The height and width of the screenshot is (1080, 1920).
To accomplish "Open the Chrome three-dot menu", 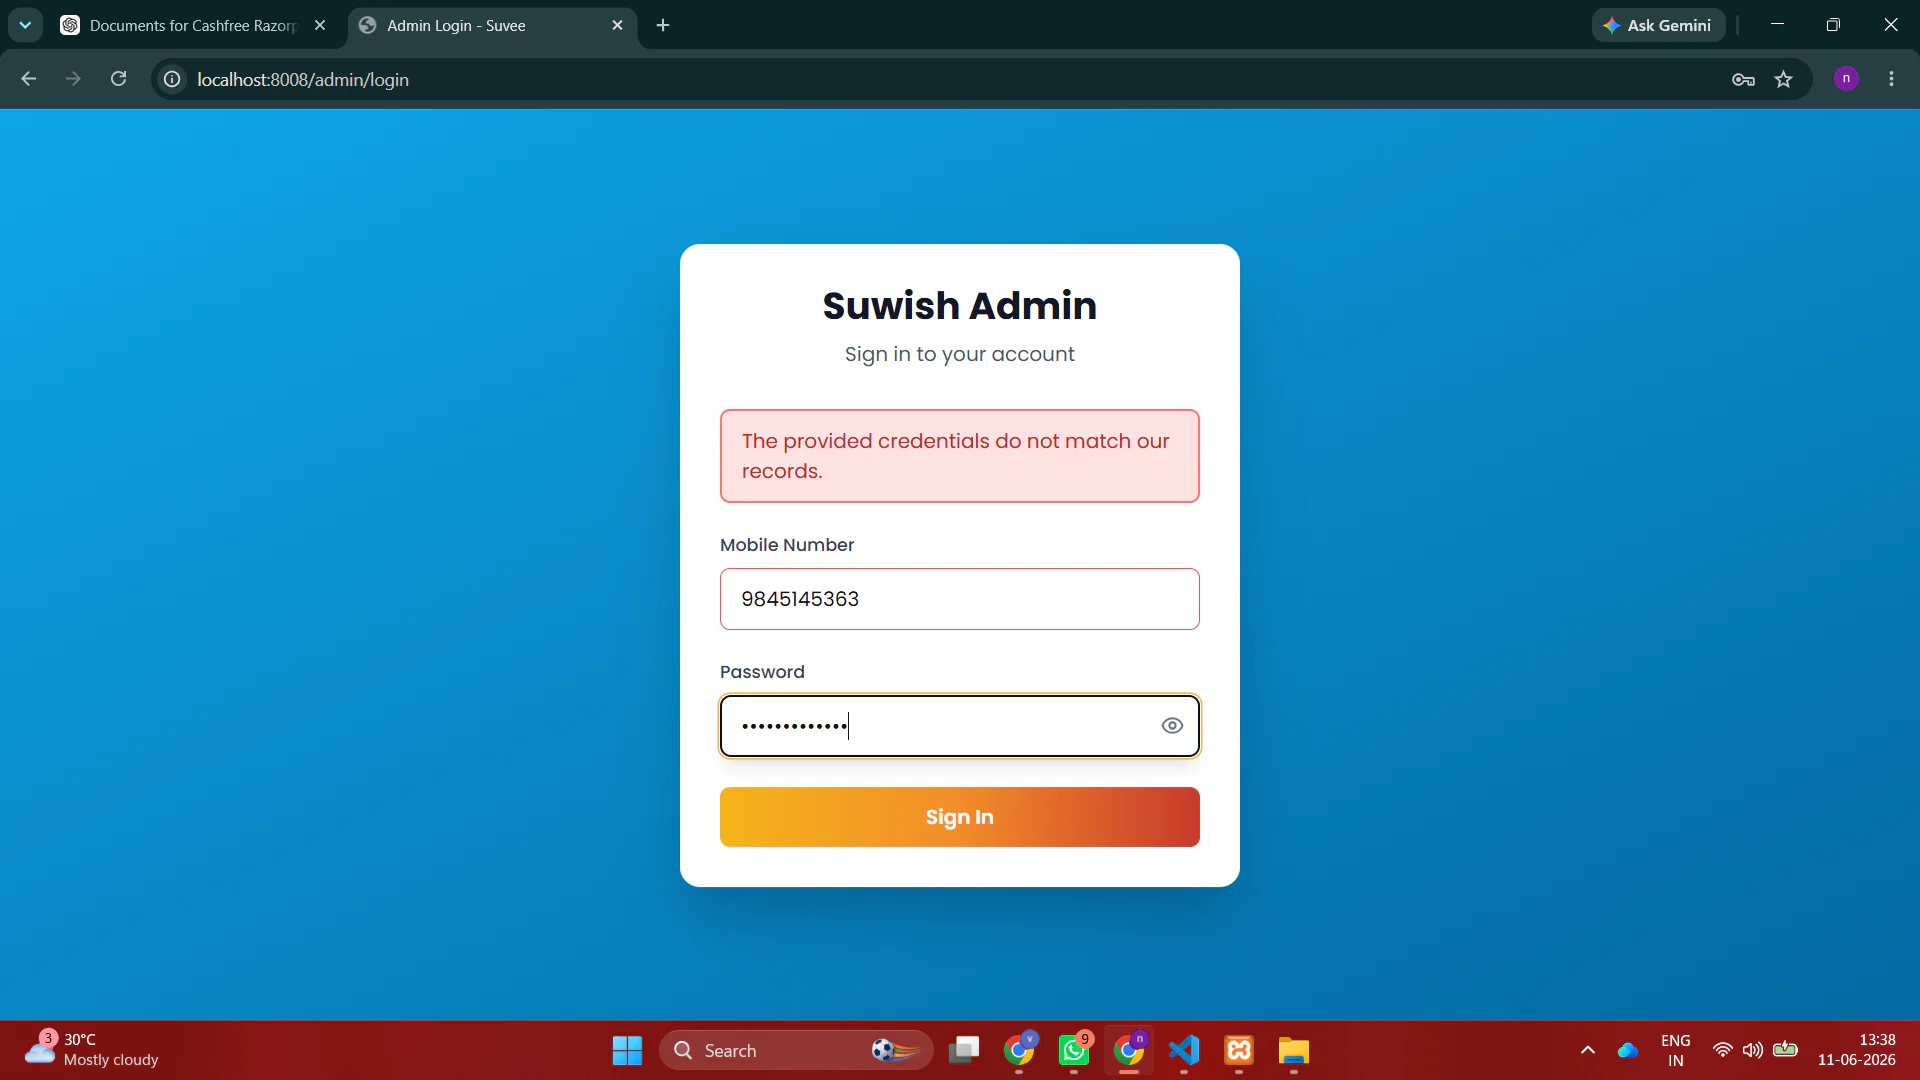I will point(1891,79).
